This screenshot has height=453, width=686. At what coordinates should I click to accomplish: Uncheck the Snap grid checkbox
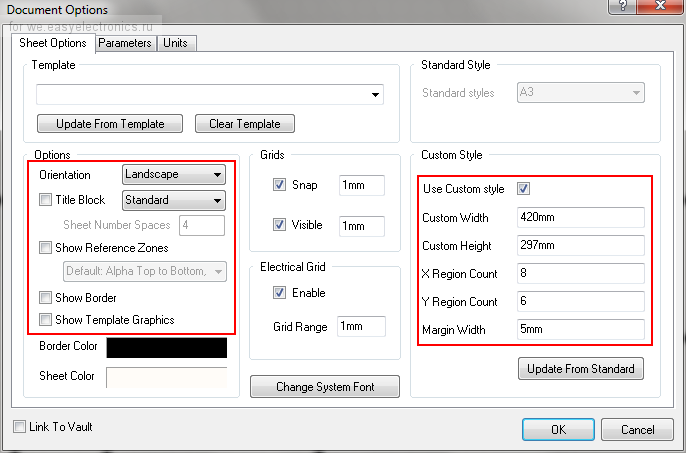pyautogui.click(x=280, y=185)
